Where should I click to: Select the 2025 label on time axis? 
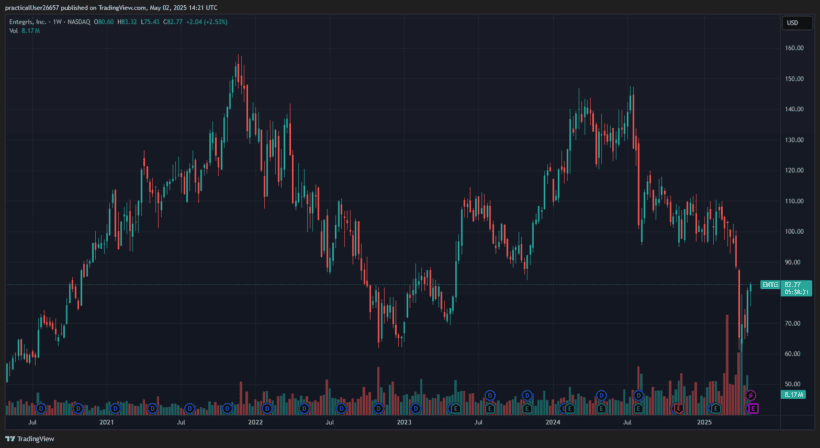click(704, 423)
